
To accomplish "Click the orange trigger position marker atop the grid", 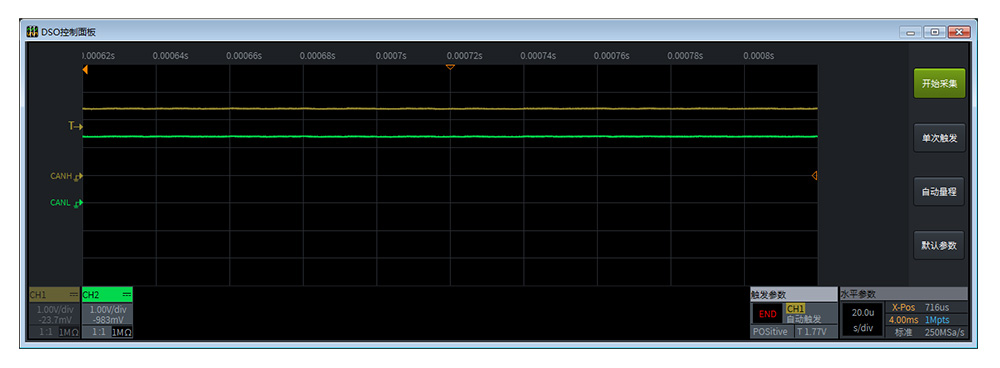I will pos(450,67).
